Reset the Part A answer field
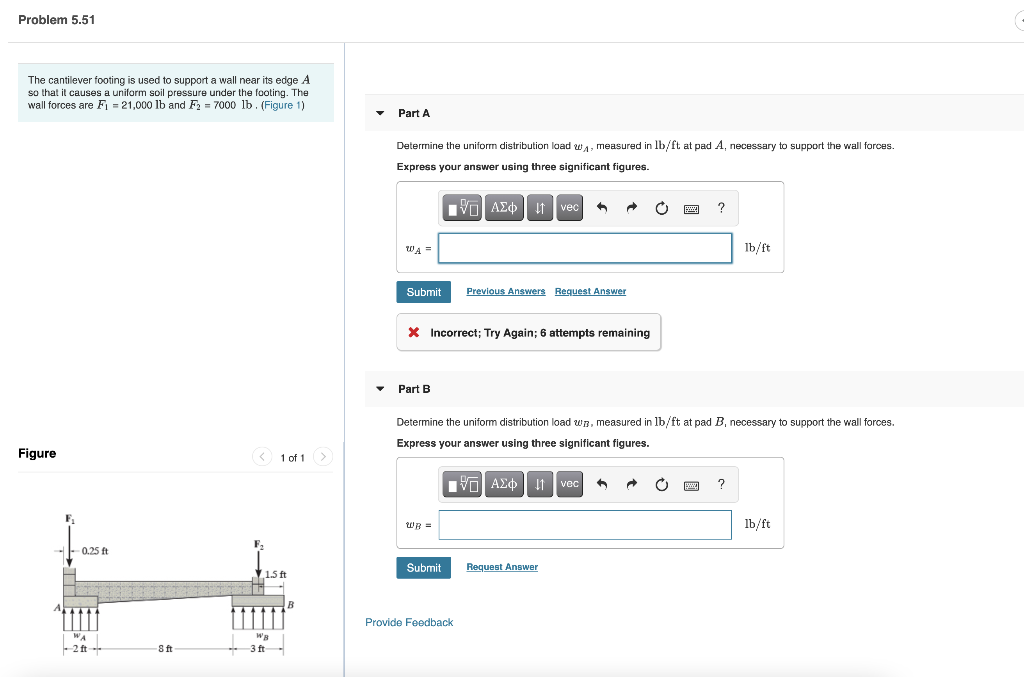 (661, 207)
